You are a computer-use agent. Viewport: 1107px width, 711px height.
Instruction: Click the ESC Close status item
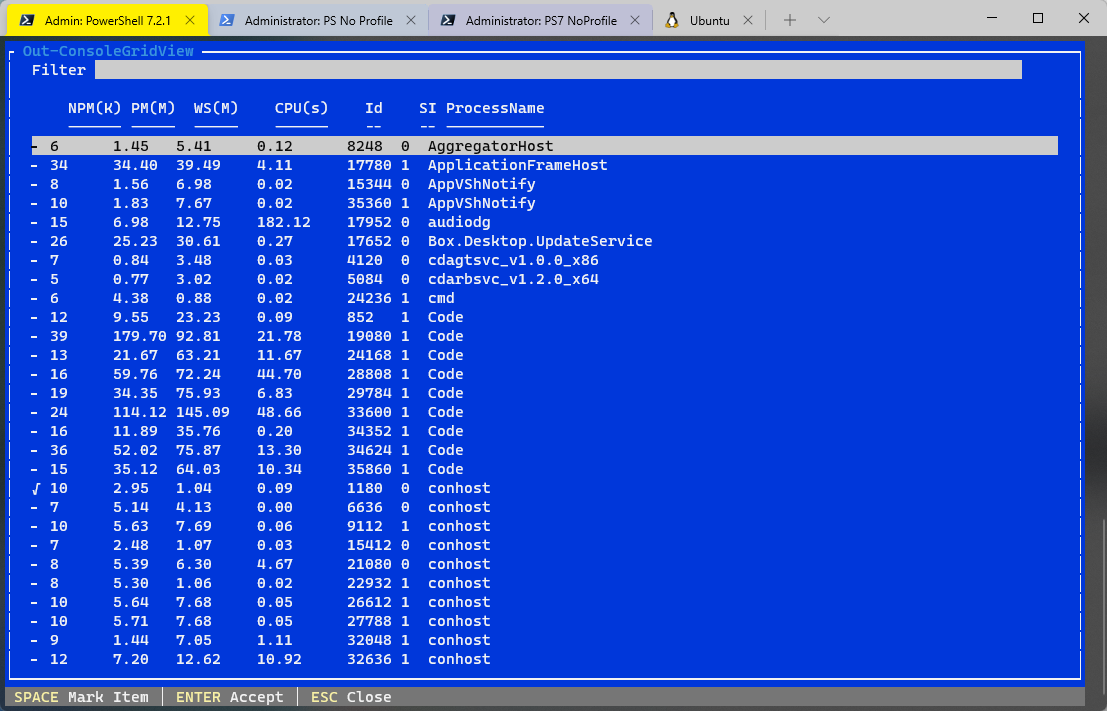[x=350, y=697]
